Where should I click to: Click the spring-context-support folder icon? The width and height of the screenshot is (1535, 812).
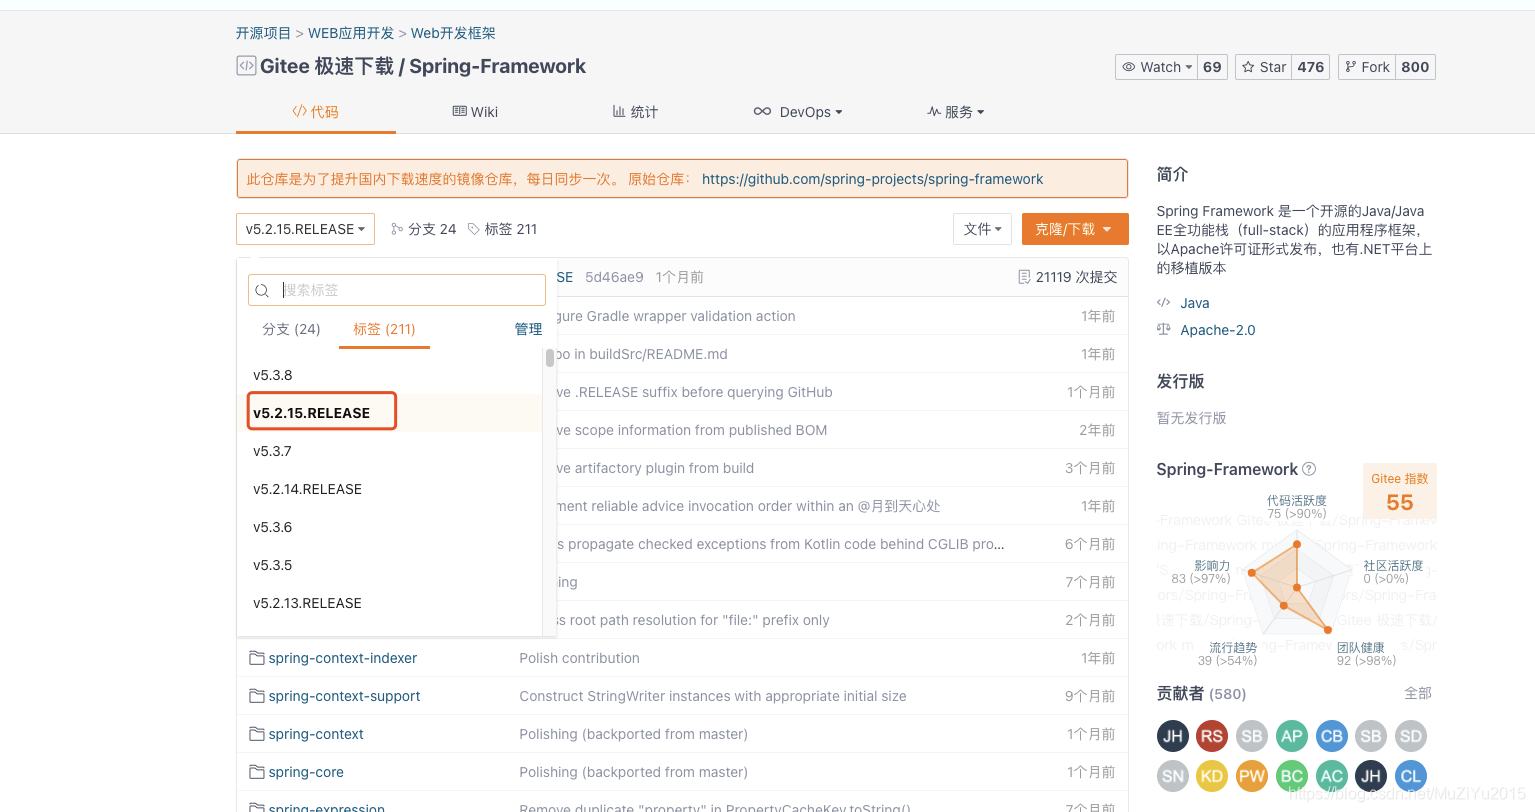(257, 696)
